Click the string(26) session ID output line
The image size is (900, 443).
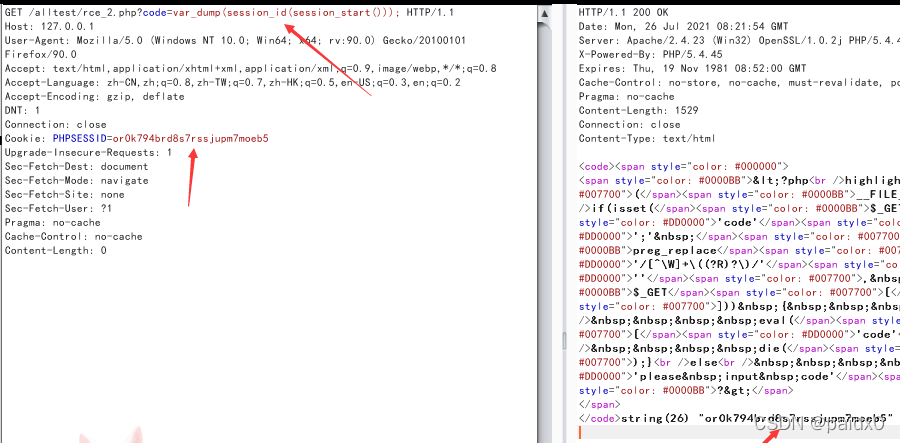click(x=738, y=418)
